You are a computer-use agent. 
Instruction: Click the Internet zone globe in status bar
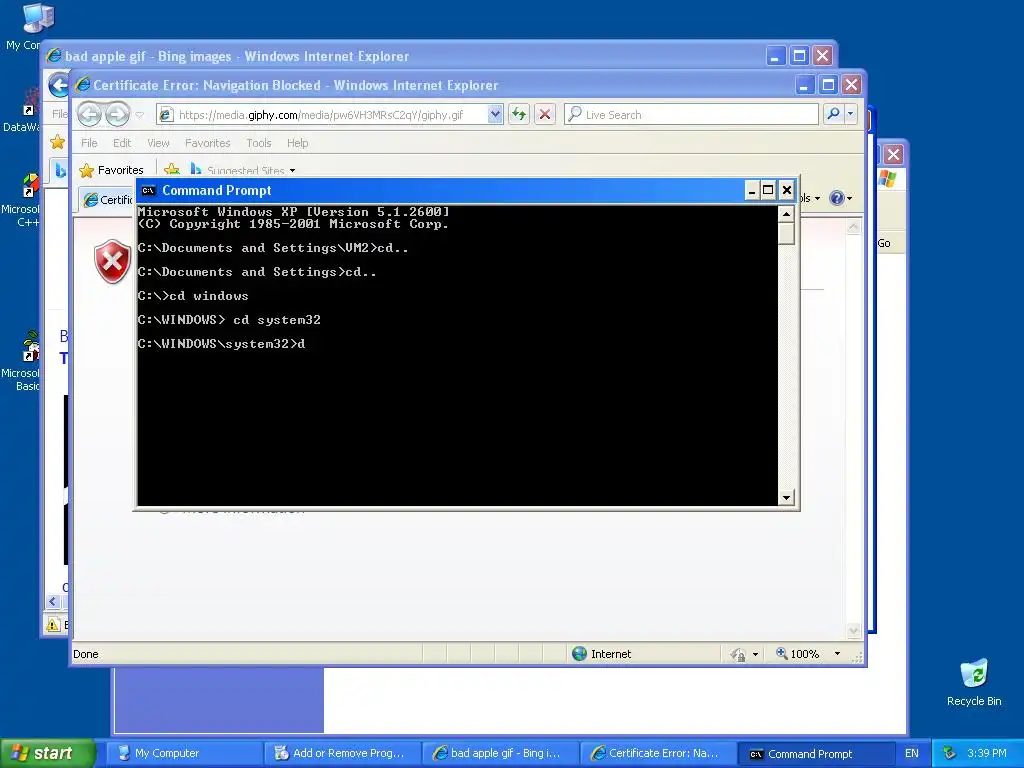579,654
